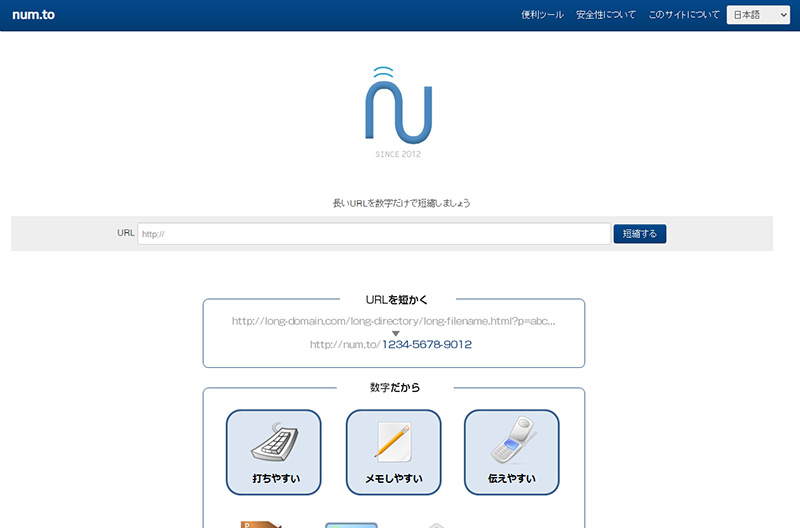This screenshot has width=800, height=528.
Task: Click the tagline 長いURLを数字だけで短縮しましょう
Action: [402, 203]
